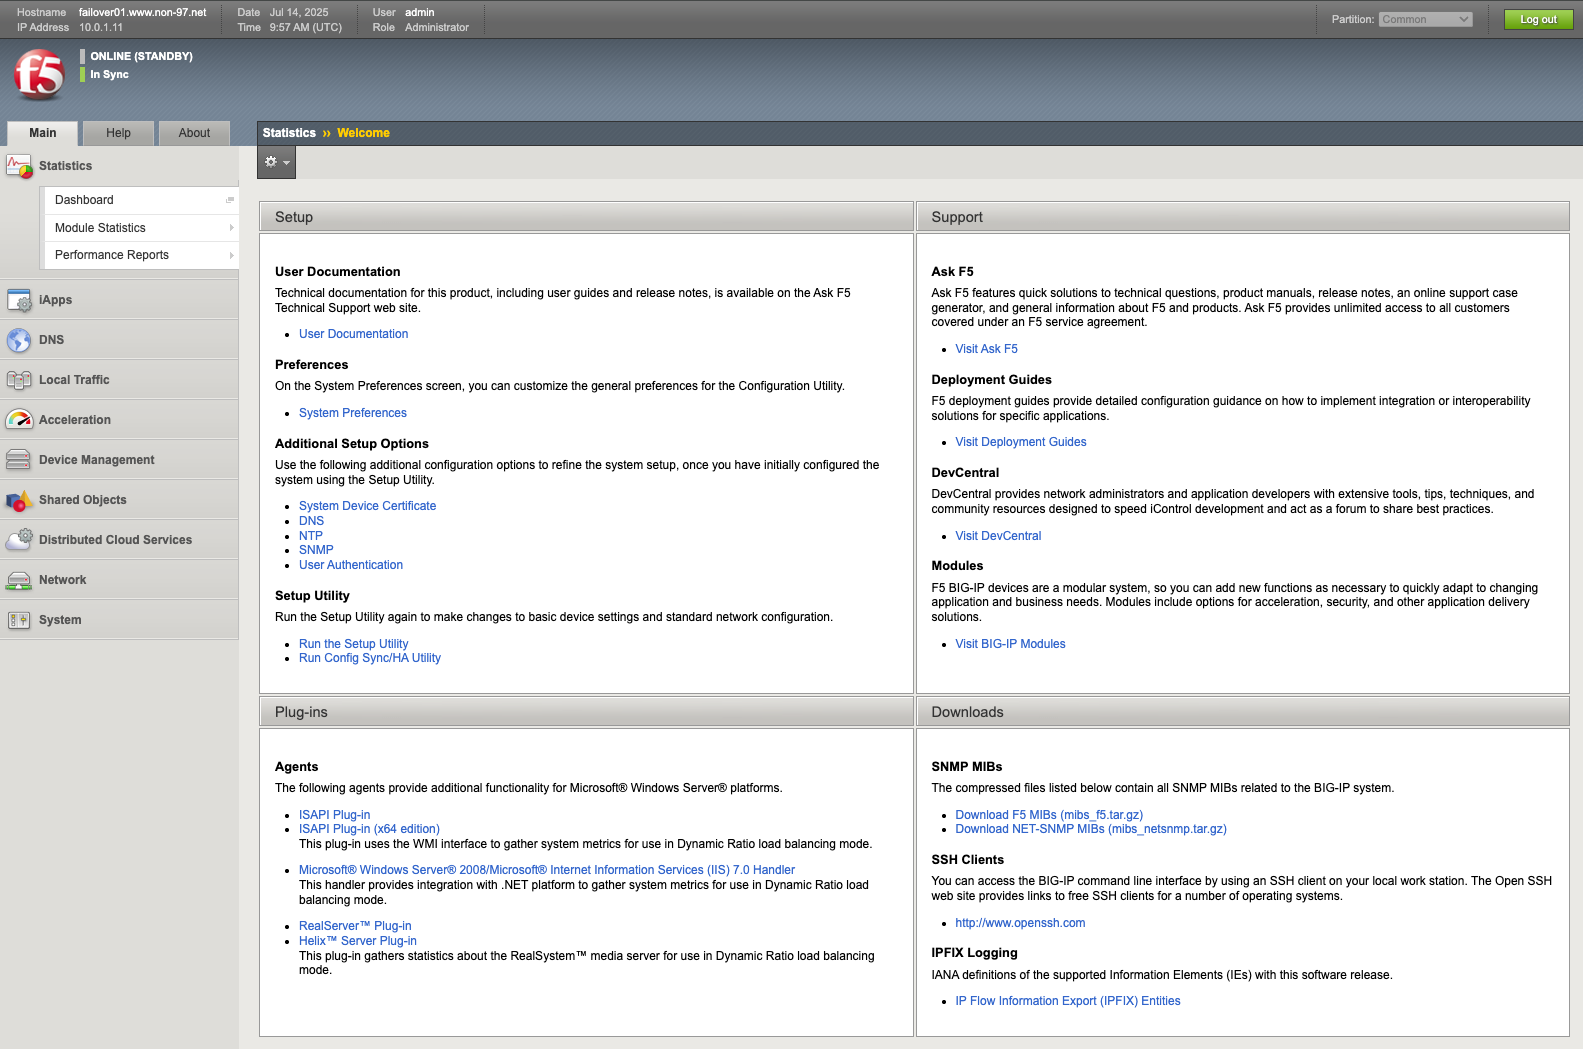Click the System icon
1583x1049 pixels.
(19, 620)
